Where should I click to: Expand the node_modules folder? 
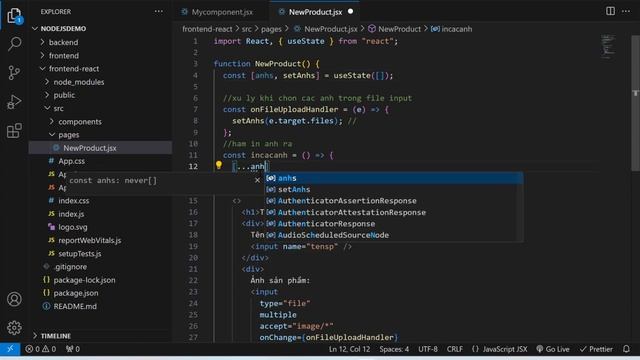pyautogui.click(x=100, y=82)
